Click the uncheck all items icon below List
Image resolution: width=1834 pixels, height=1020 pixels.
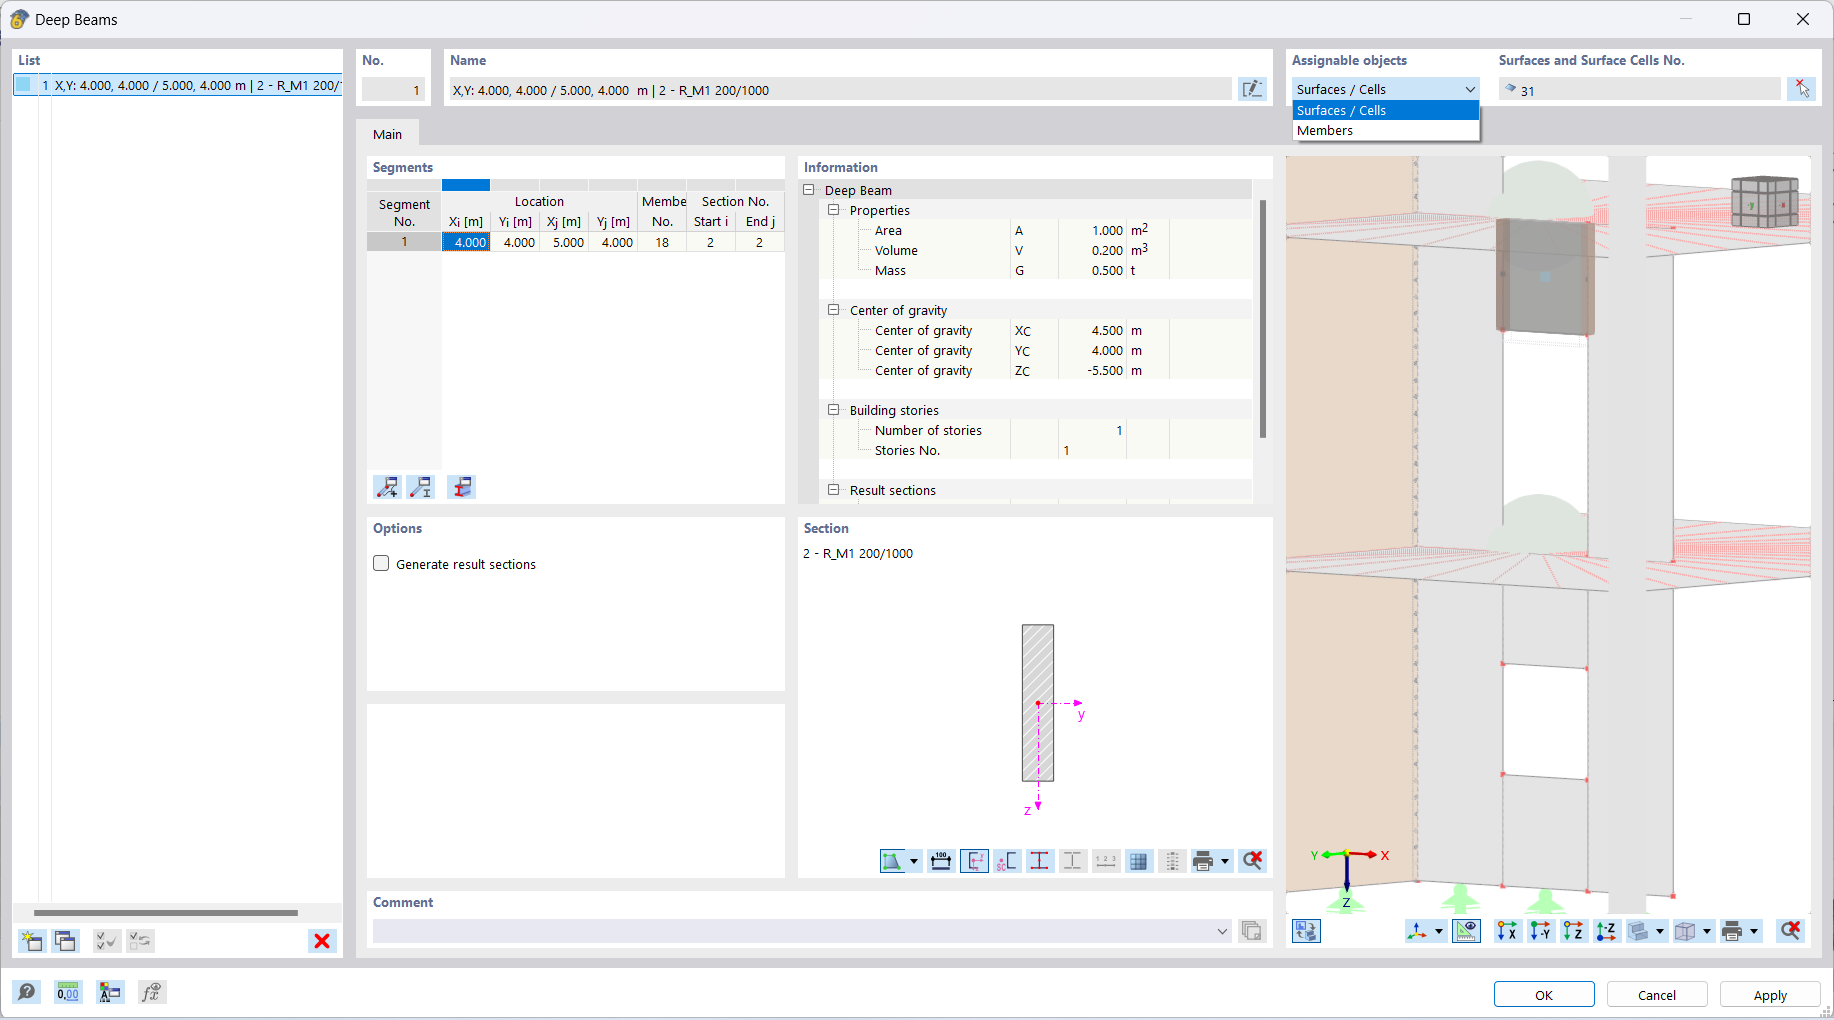[x=141, y=940]
